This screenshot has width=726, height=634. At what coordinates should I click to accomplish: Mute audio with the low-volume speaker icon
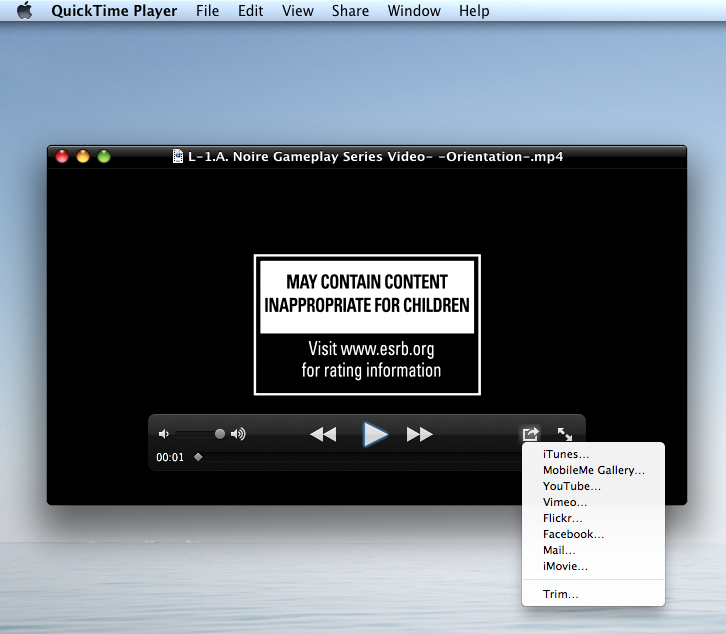tap(164, 434)
